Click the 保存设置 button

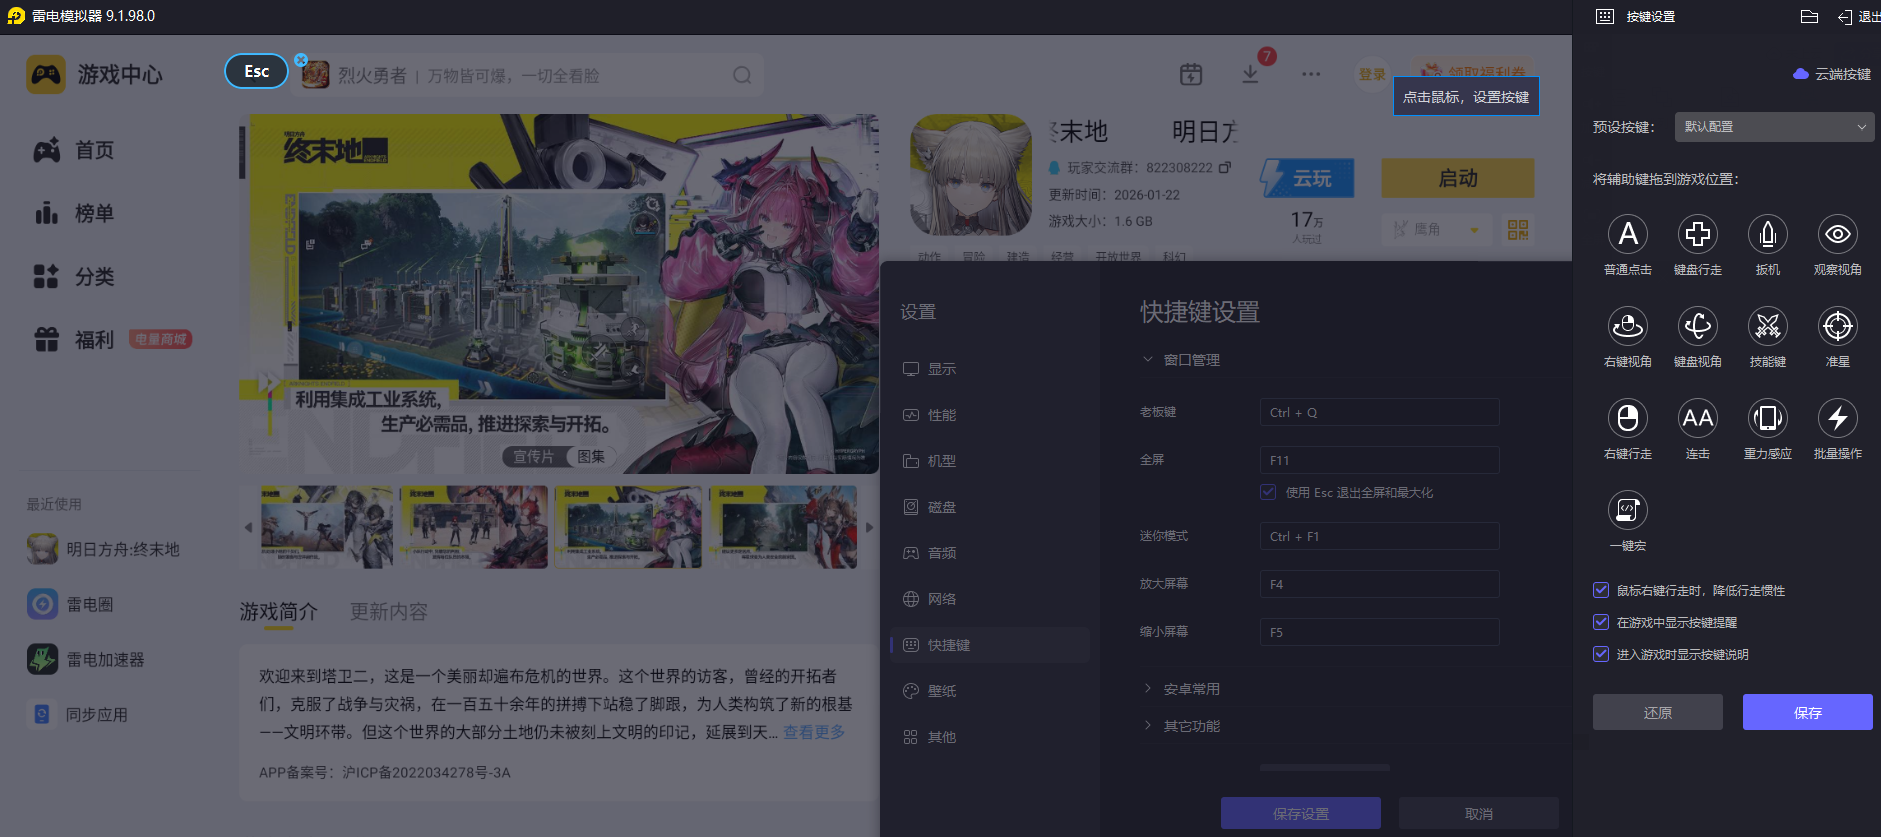pyautogui.click(x=1301, y=813)
